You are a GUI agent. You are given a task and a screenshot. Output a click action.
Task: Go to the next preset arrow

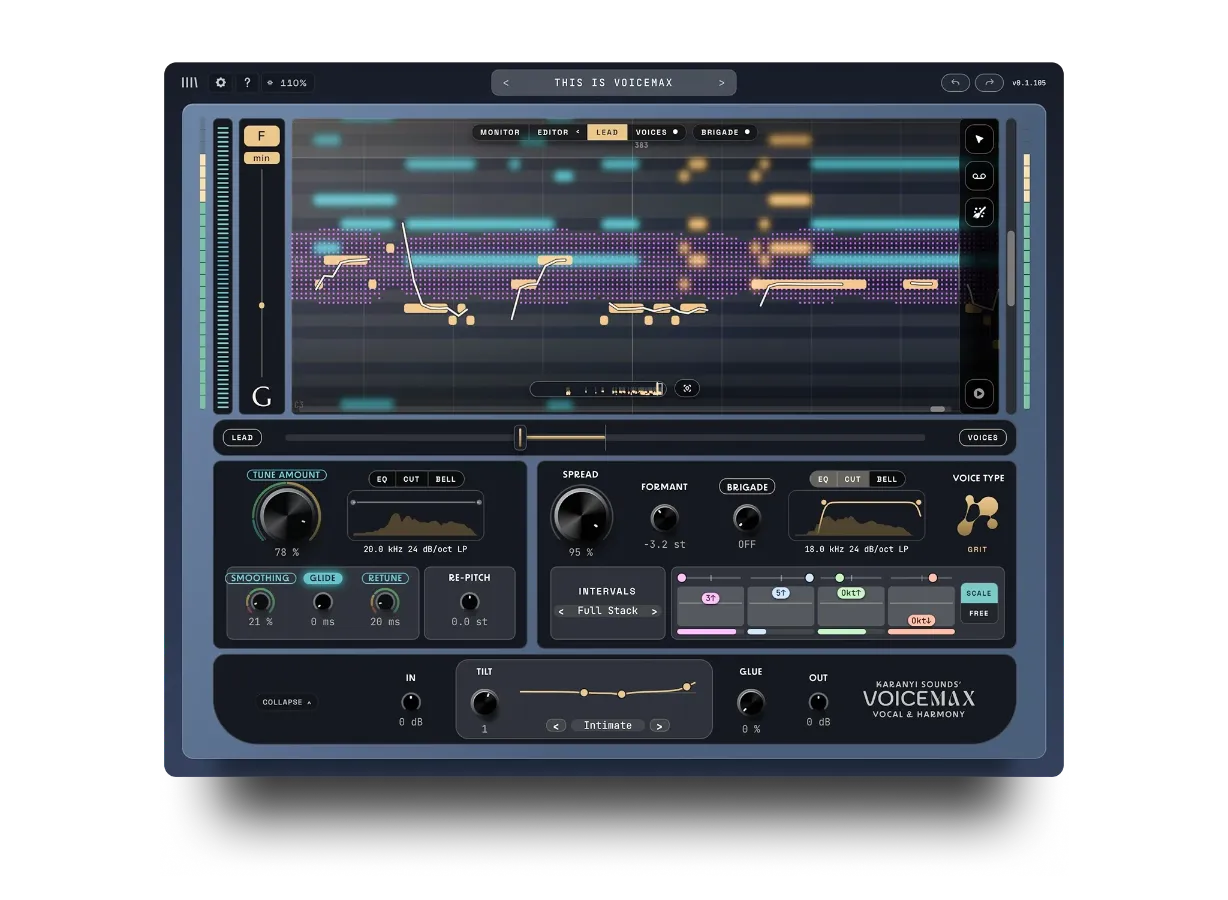pyautogui.click(x=722, y=83)
